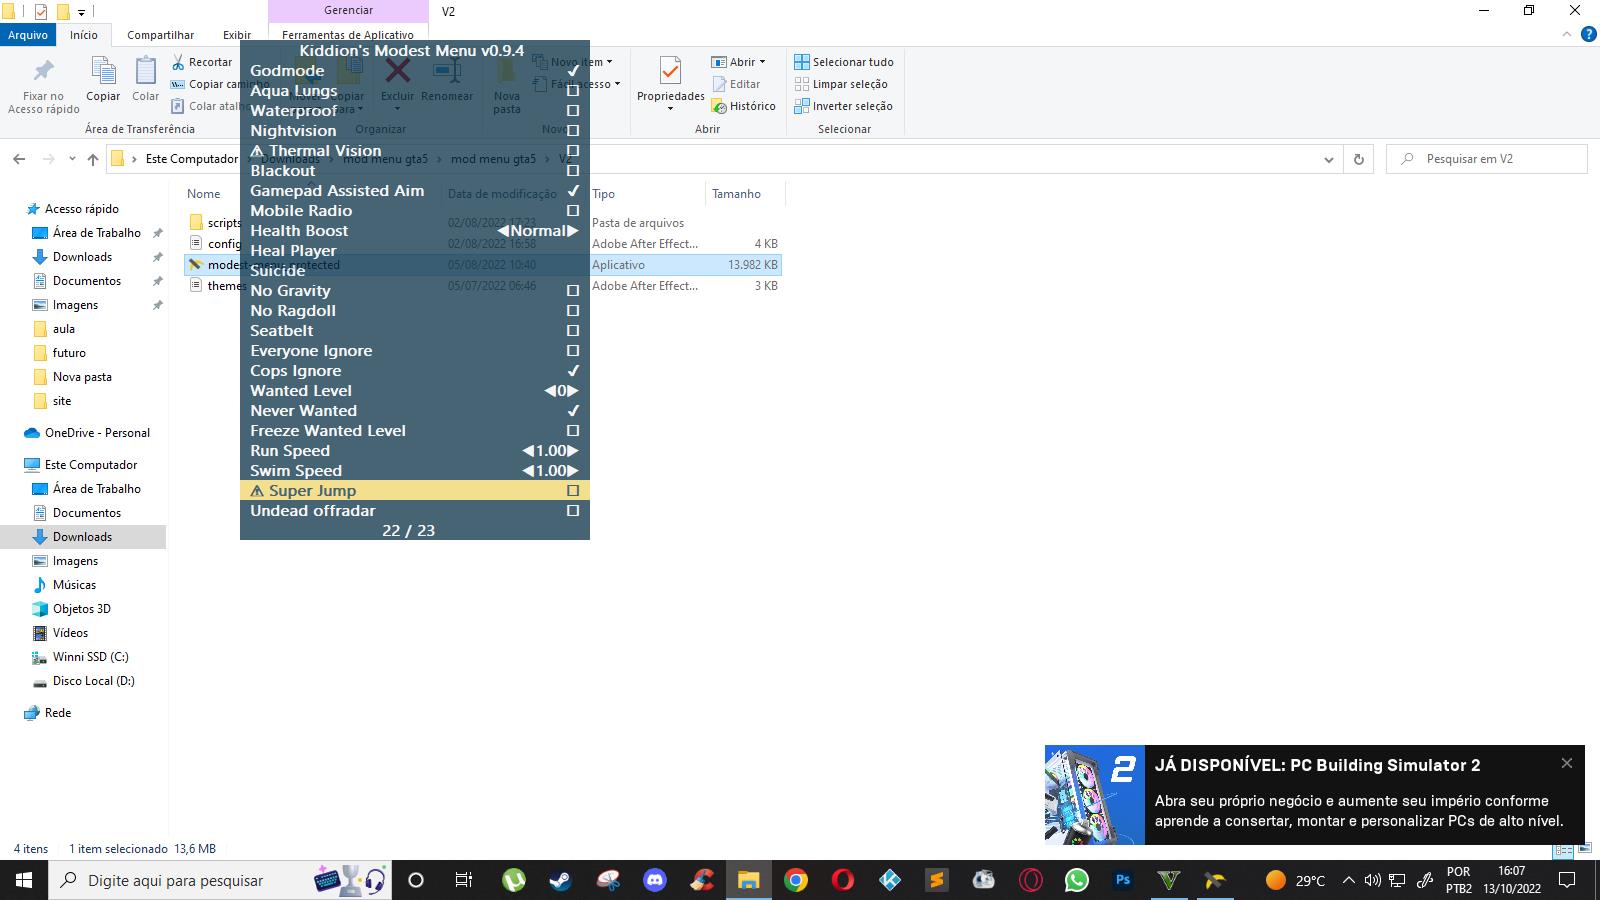Image resolution: width=1600 pixels, height=900 pixels.
Task: Open the address bar history dropdown
Action: (x=1328, y=159)
